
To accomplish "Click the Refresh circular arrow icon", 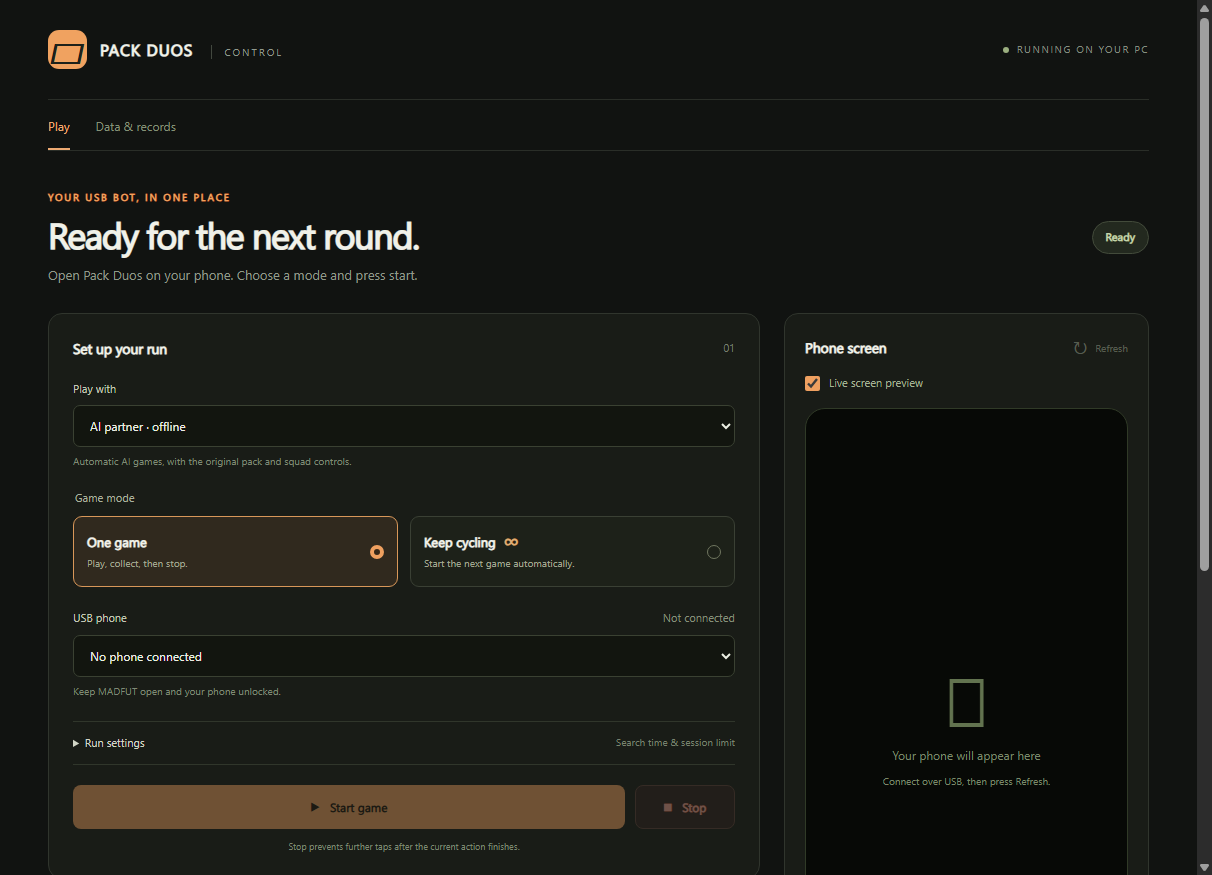I will [1080, 348].
